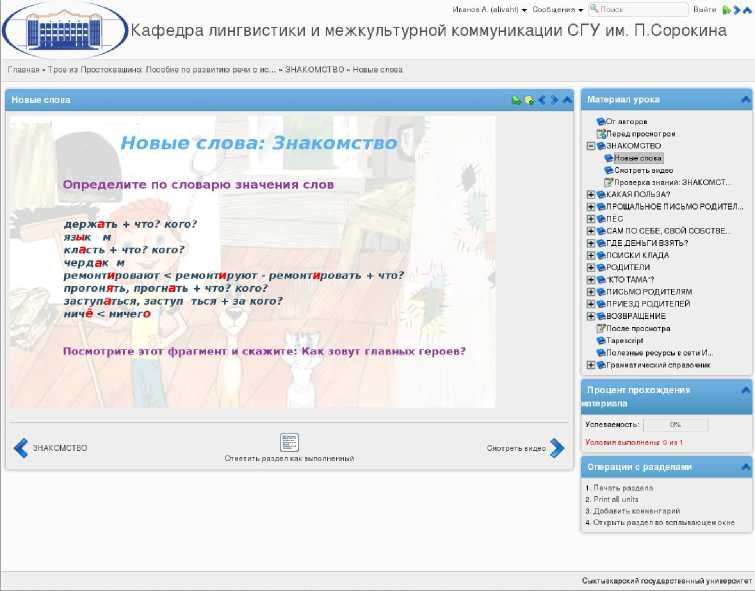
Task: Expand the КАКАЯ ПОЛЬЗА? tree node
Action: tap(590, 195)
